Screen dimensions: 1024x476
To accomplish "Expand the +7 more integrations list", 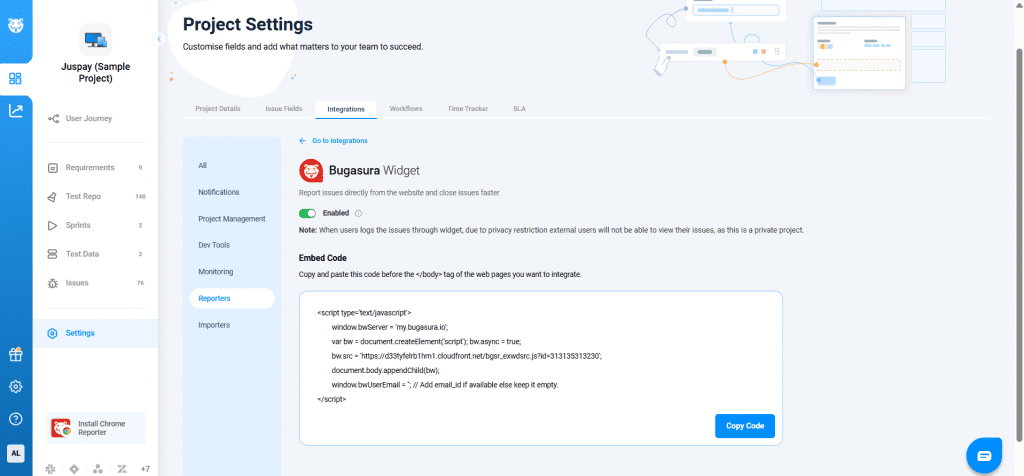I will click(x=145, y=468).
